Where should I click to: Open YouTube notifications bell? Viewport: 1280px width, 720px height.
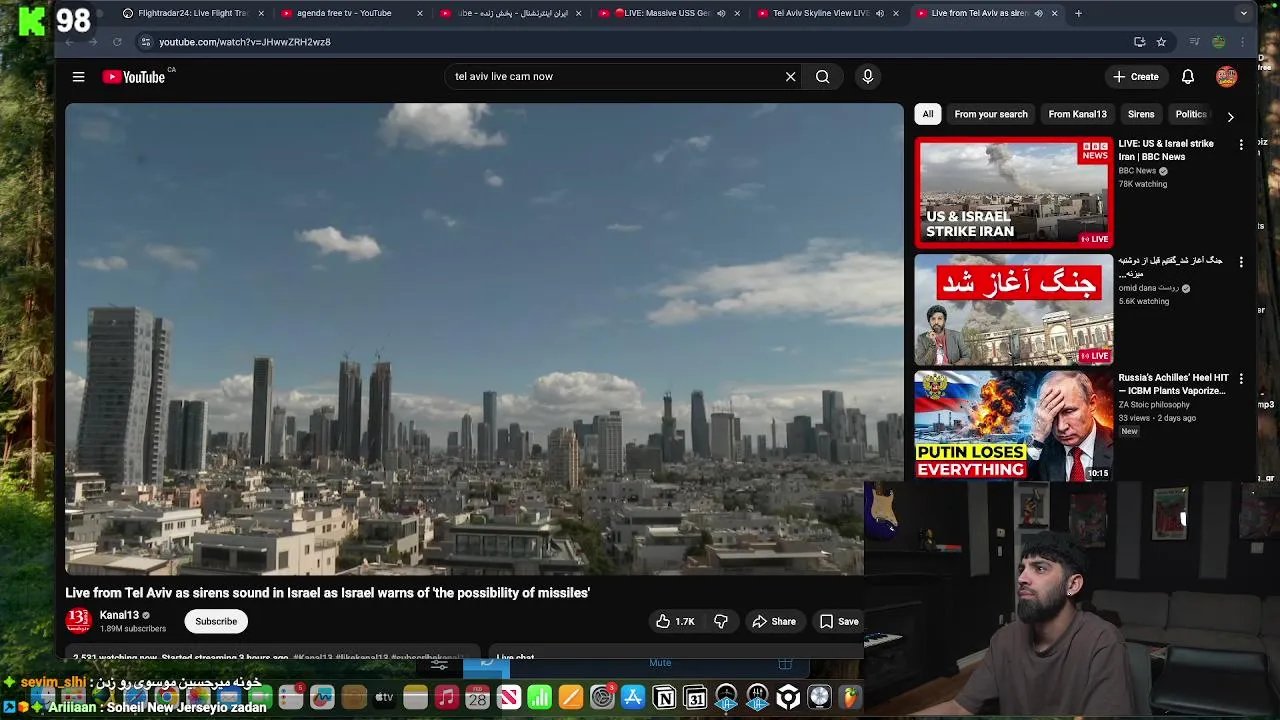1188,76
